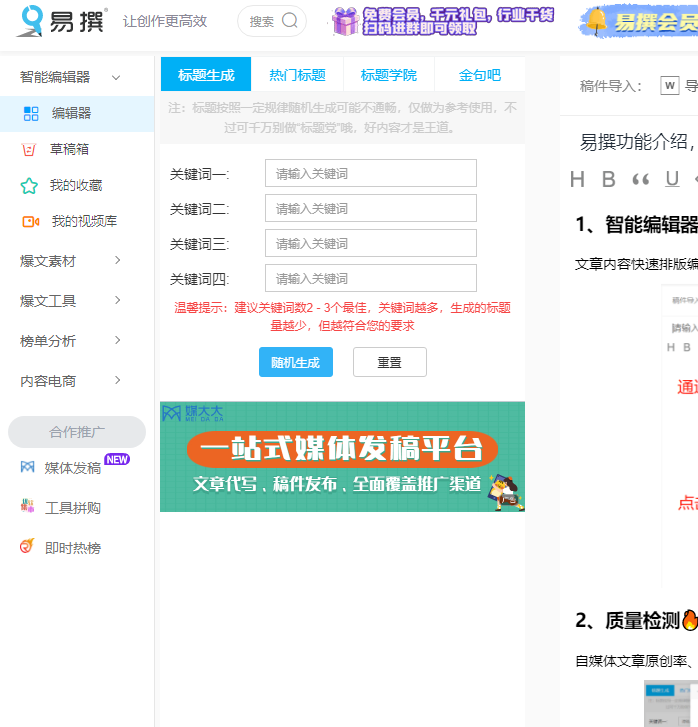This screenshot has height=727, width=698.
Task: Click the 易撰 logo icon
Action: click(30, 21)
